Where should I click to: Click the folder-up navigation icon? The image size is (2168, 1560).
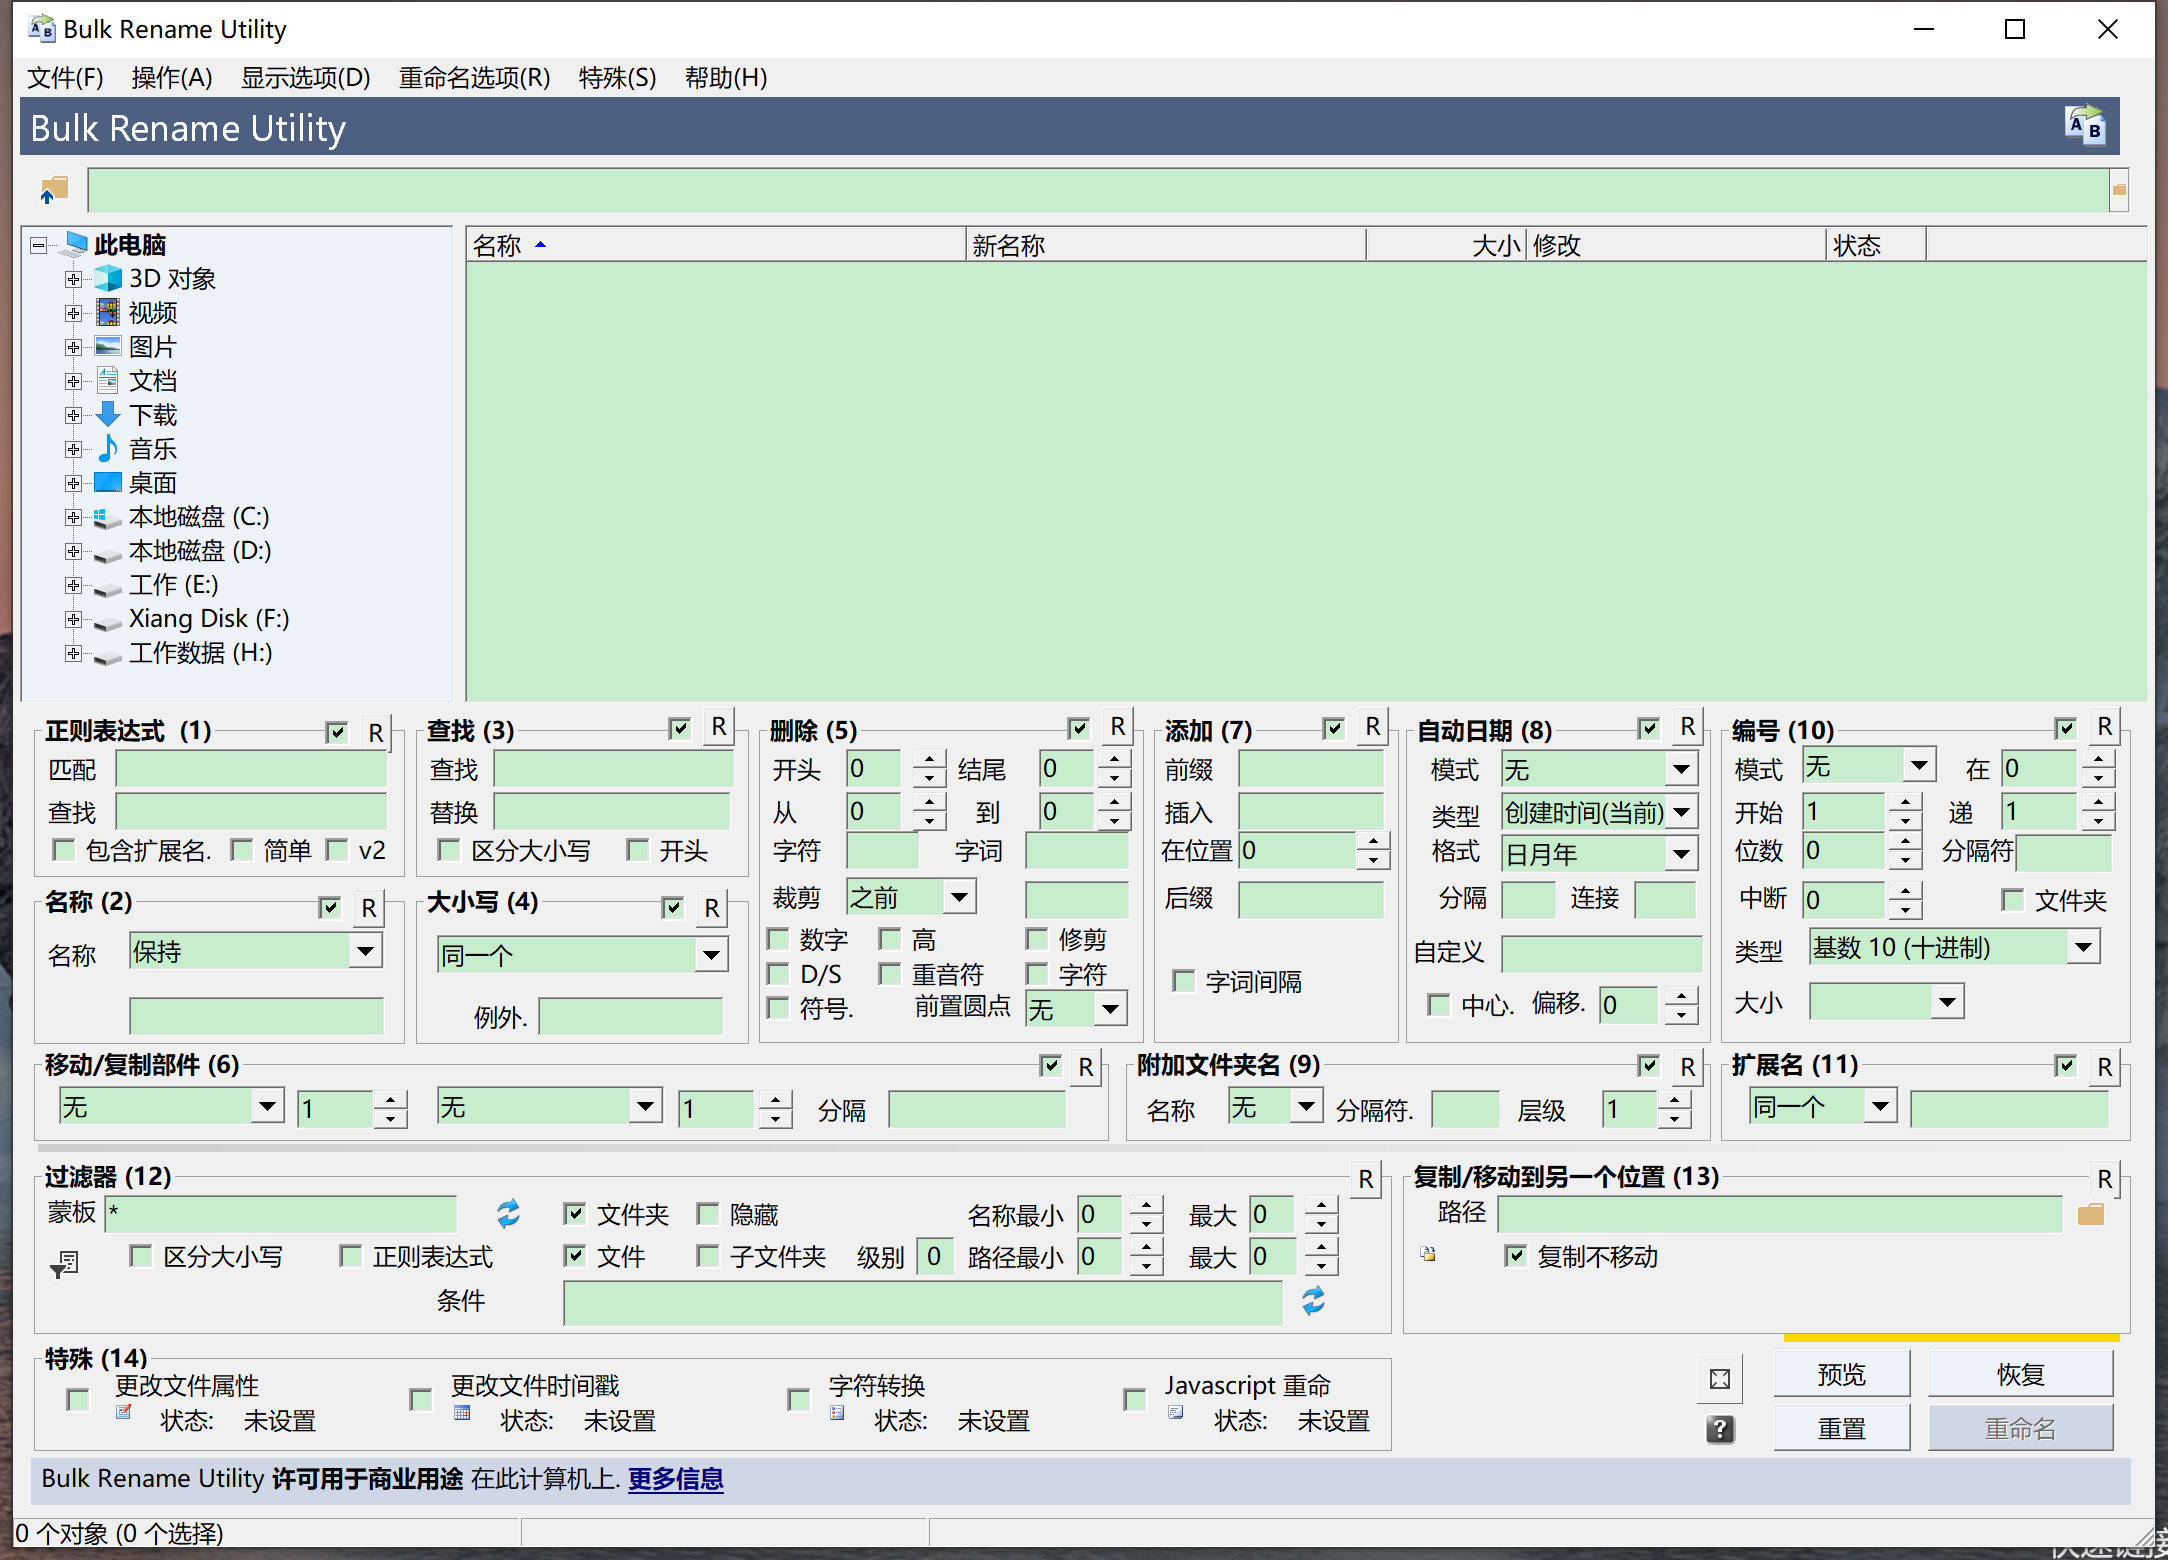click(53, 189)
